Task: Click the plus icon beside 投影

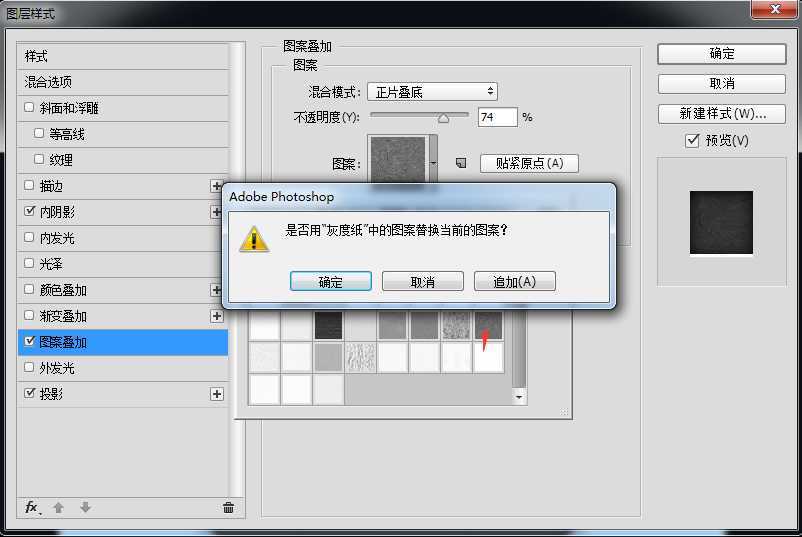Action: [x=217, y=394]
